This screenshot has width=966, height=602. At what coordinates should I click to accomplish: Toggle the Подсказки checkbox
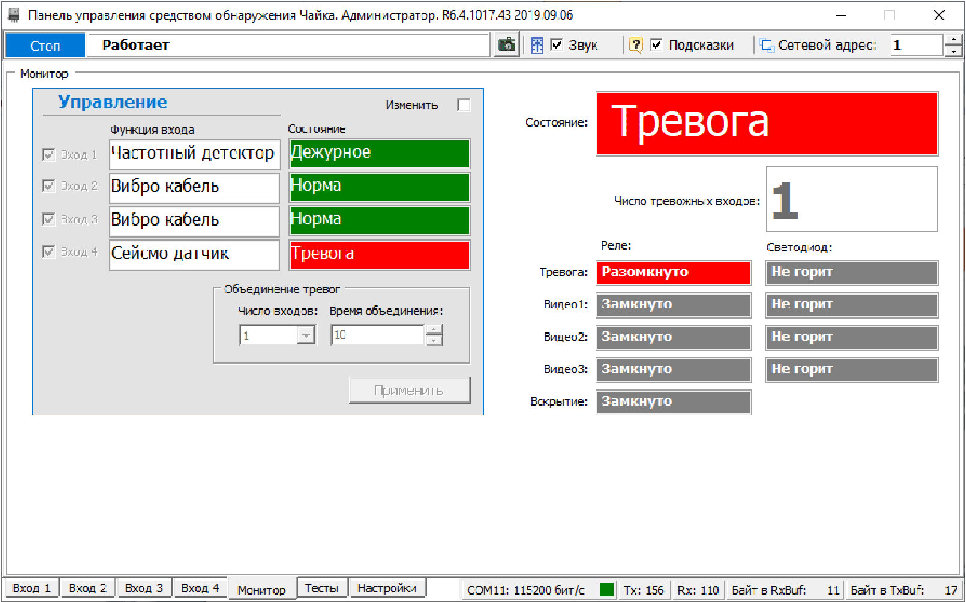click(656, 45)
